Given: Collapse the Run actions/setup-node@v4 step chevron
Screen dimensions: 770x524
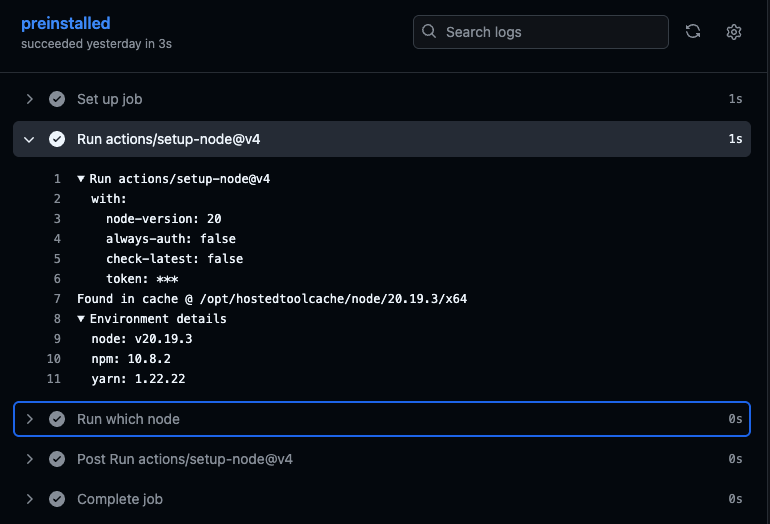Looking at the screenshot, I should (29, 139).
